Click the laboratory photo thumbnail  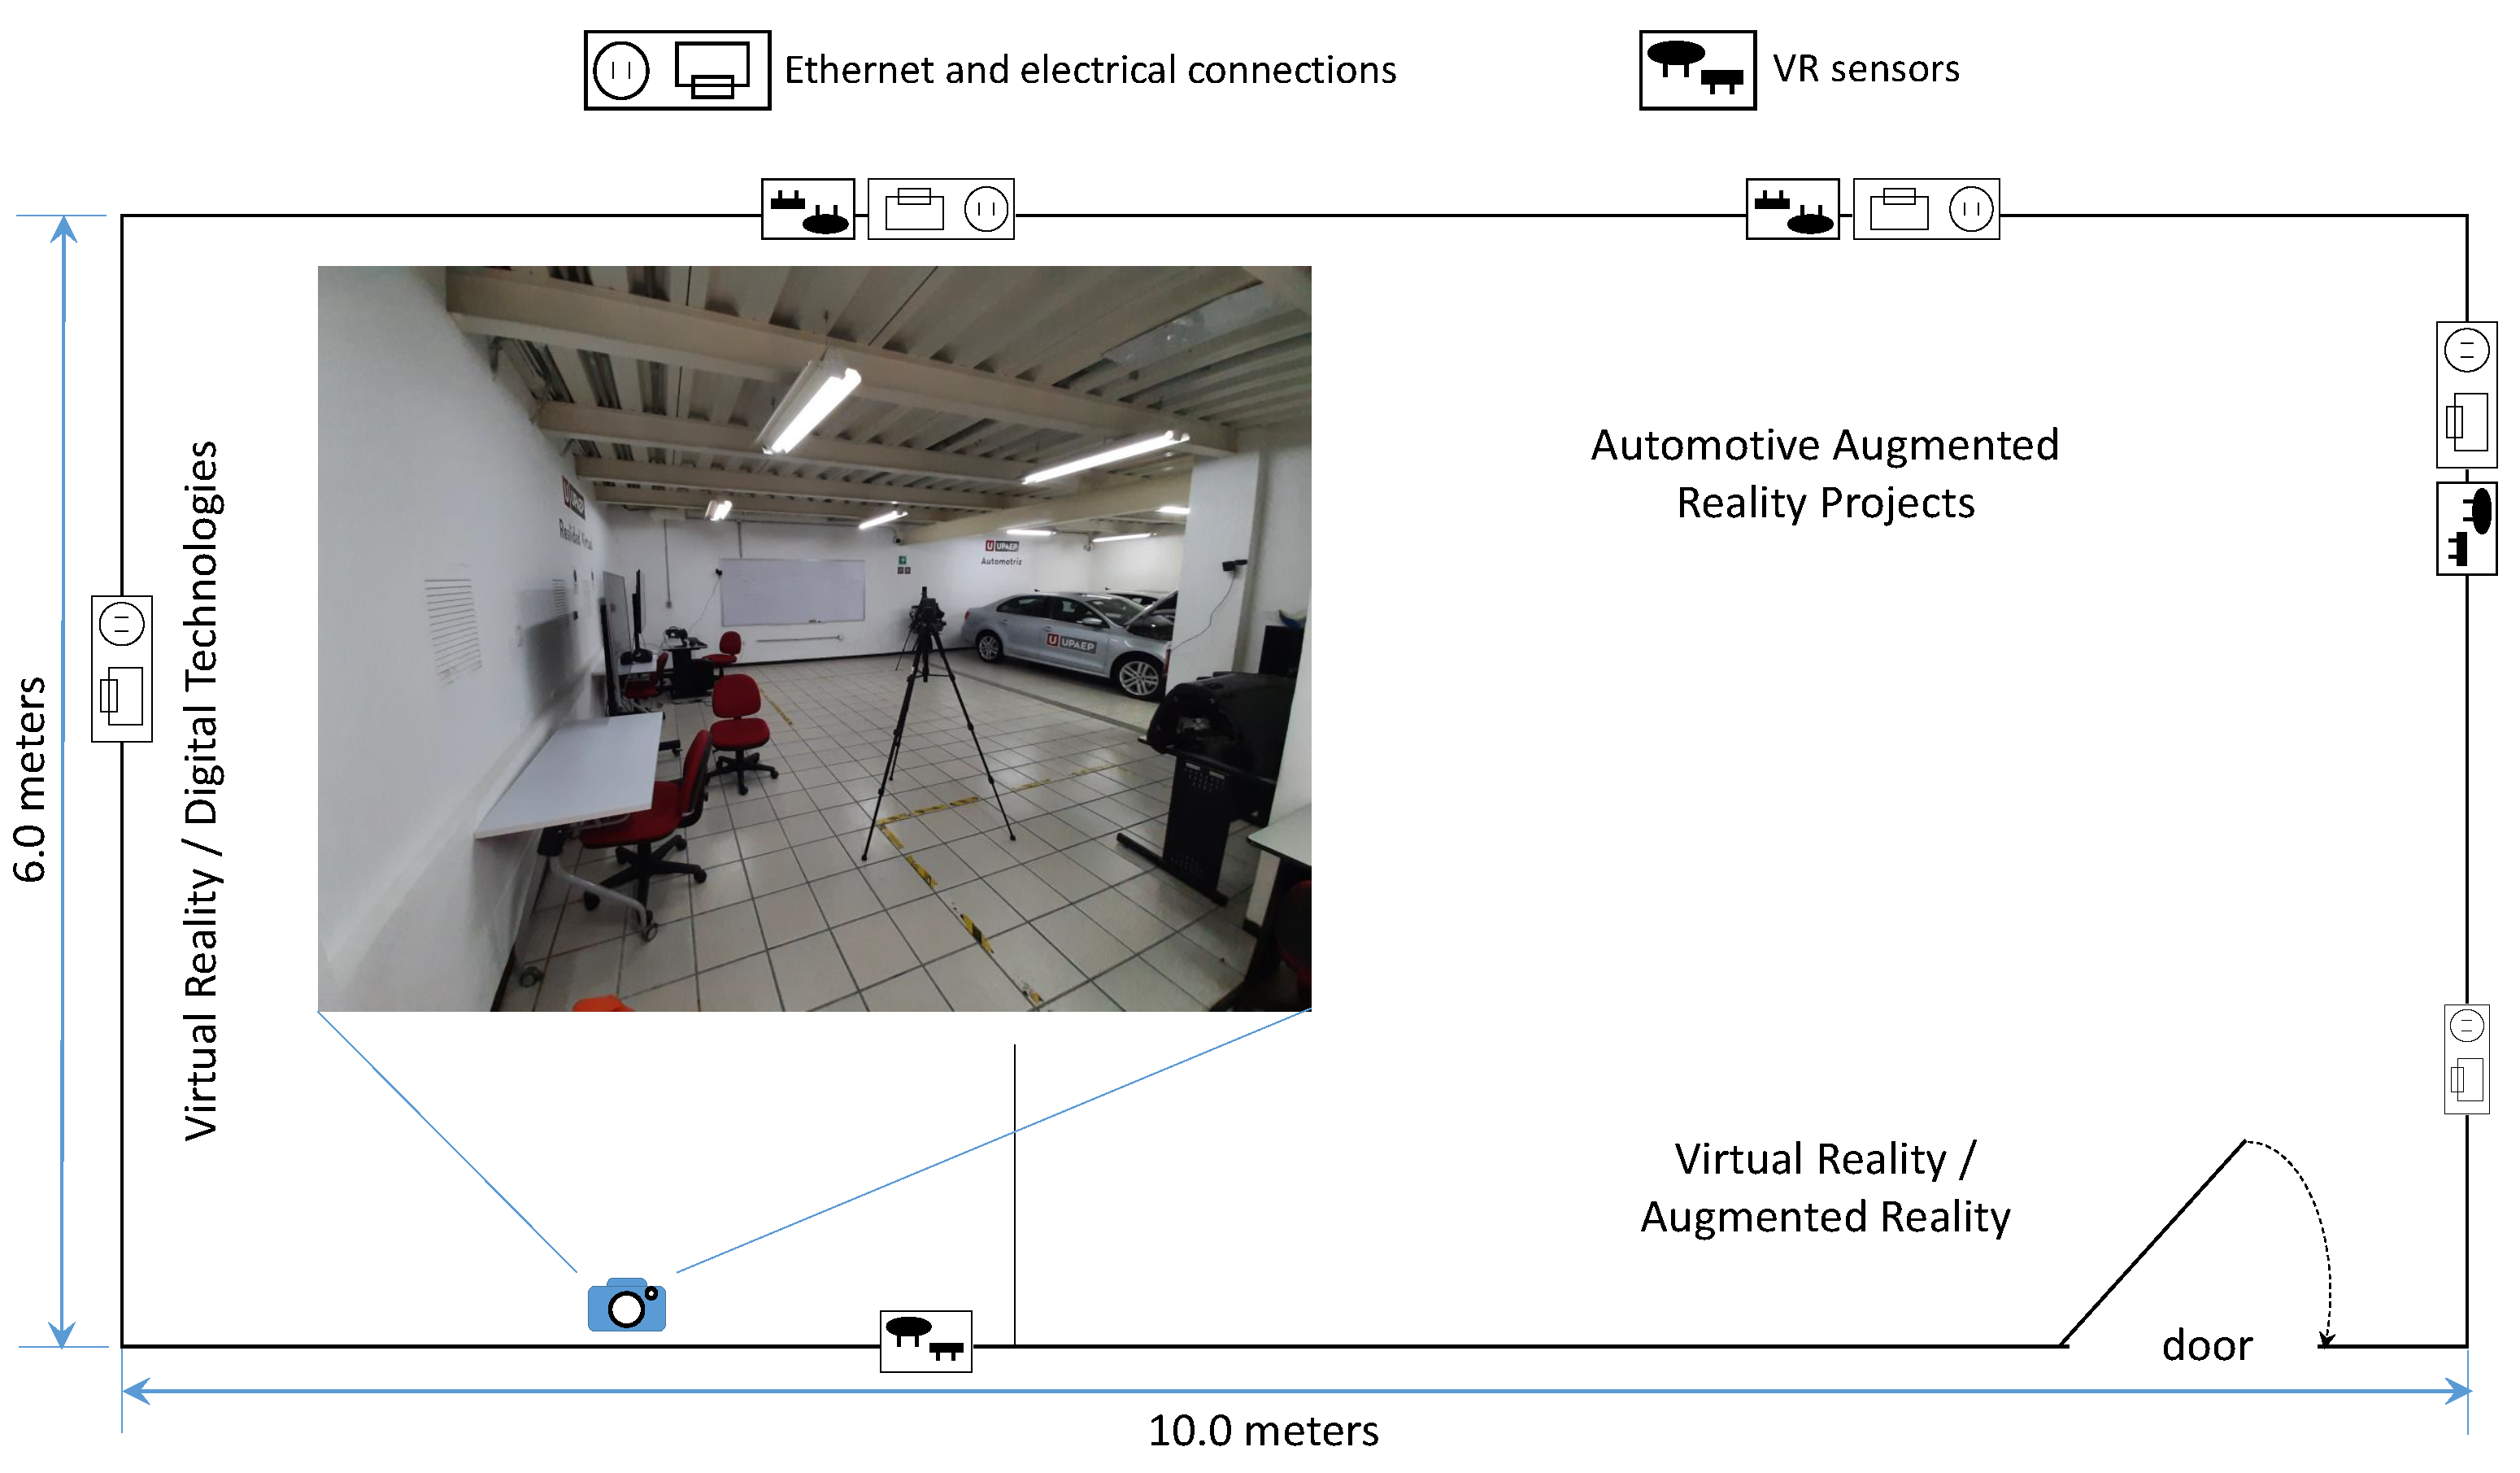814,638
